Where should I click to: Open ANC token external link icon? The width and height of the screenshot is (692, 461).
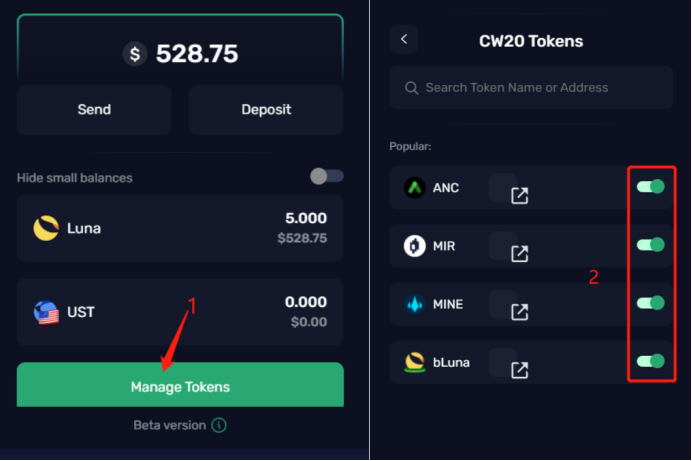pyautogui.click(x=519, y=195)
